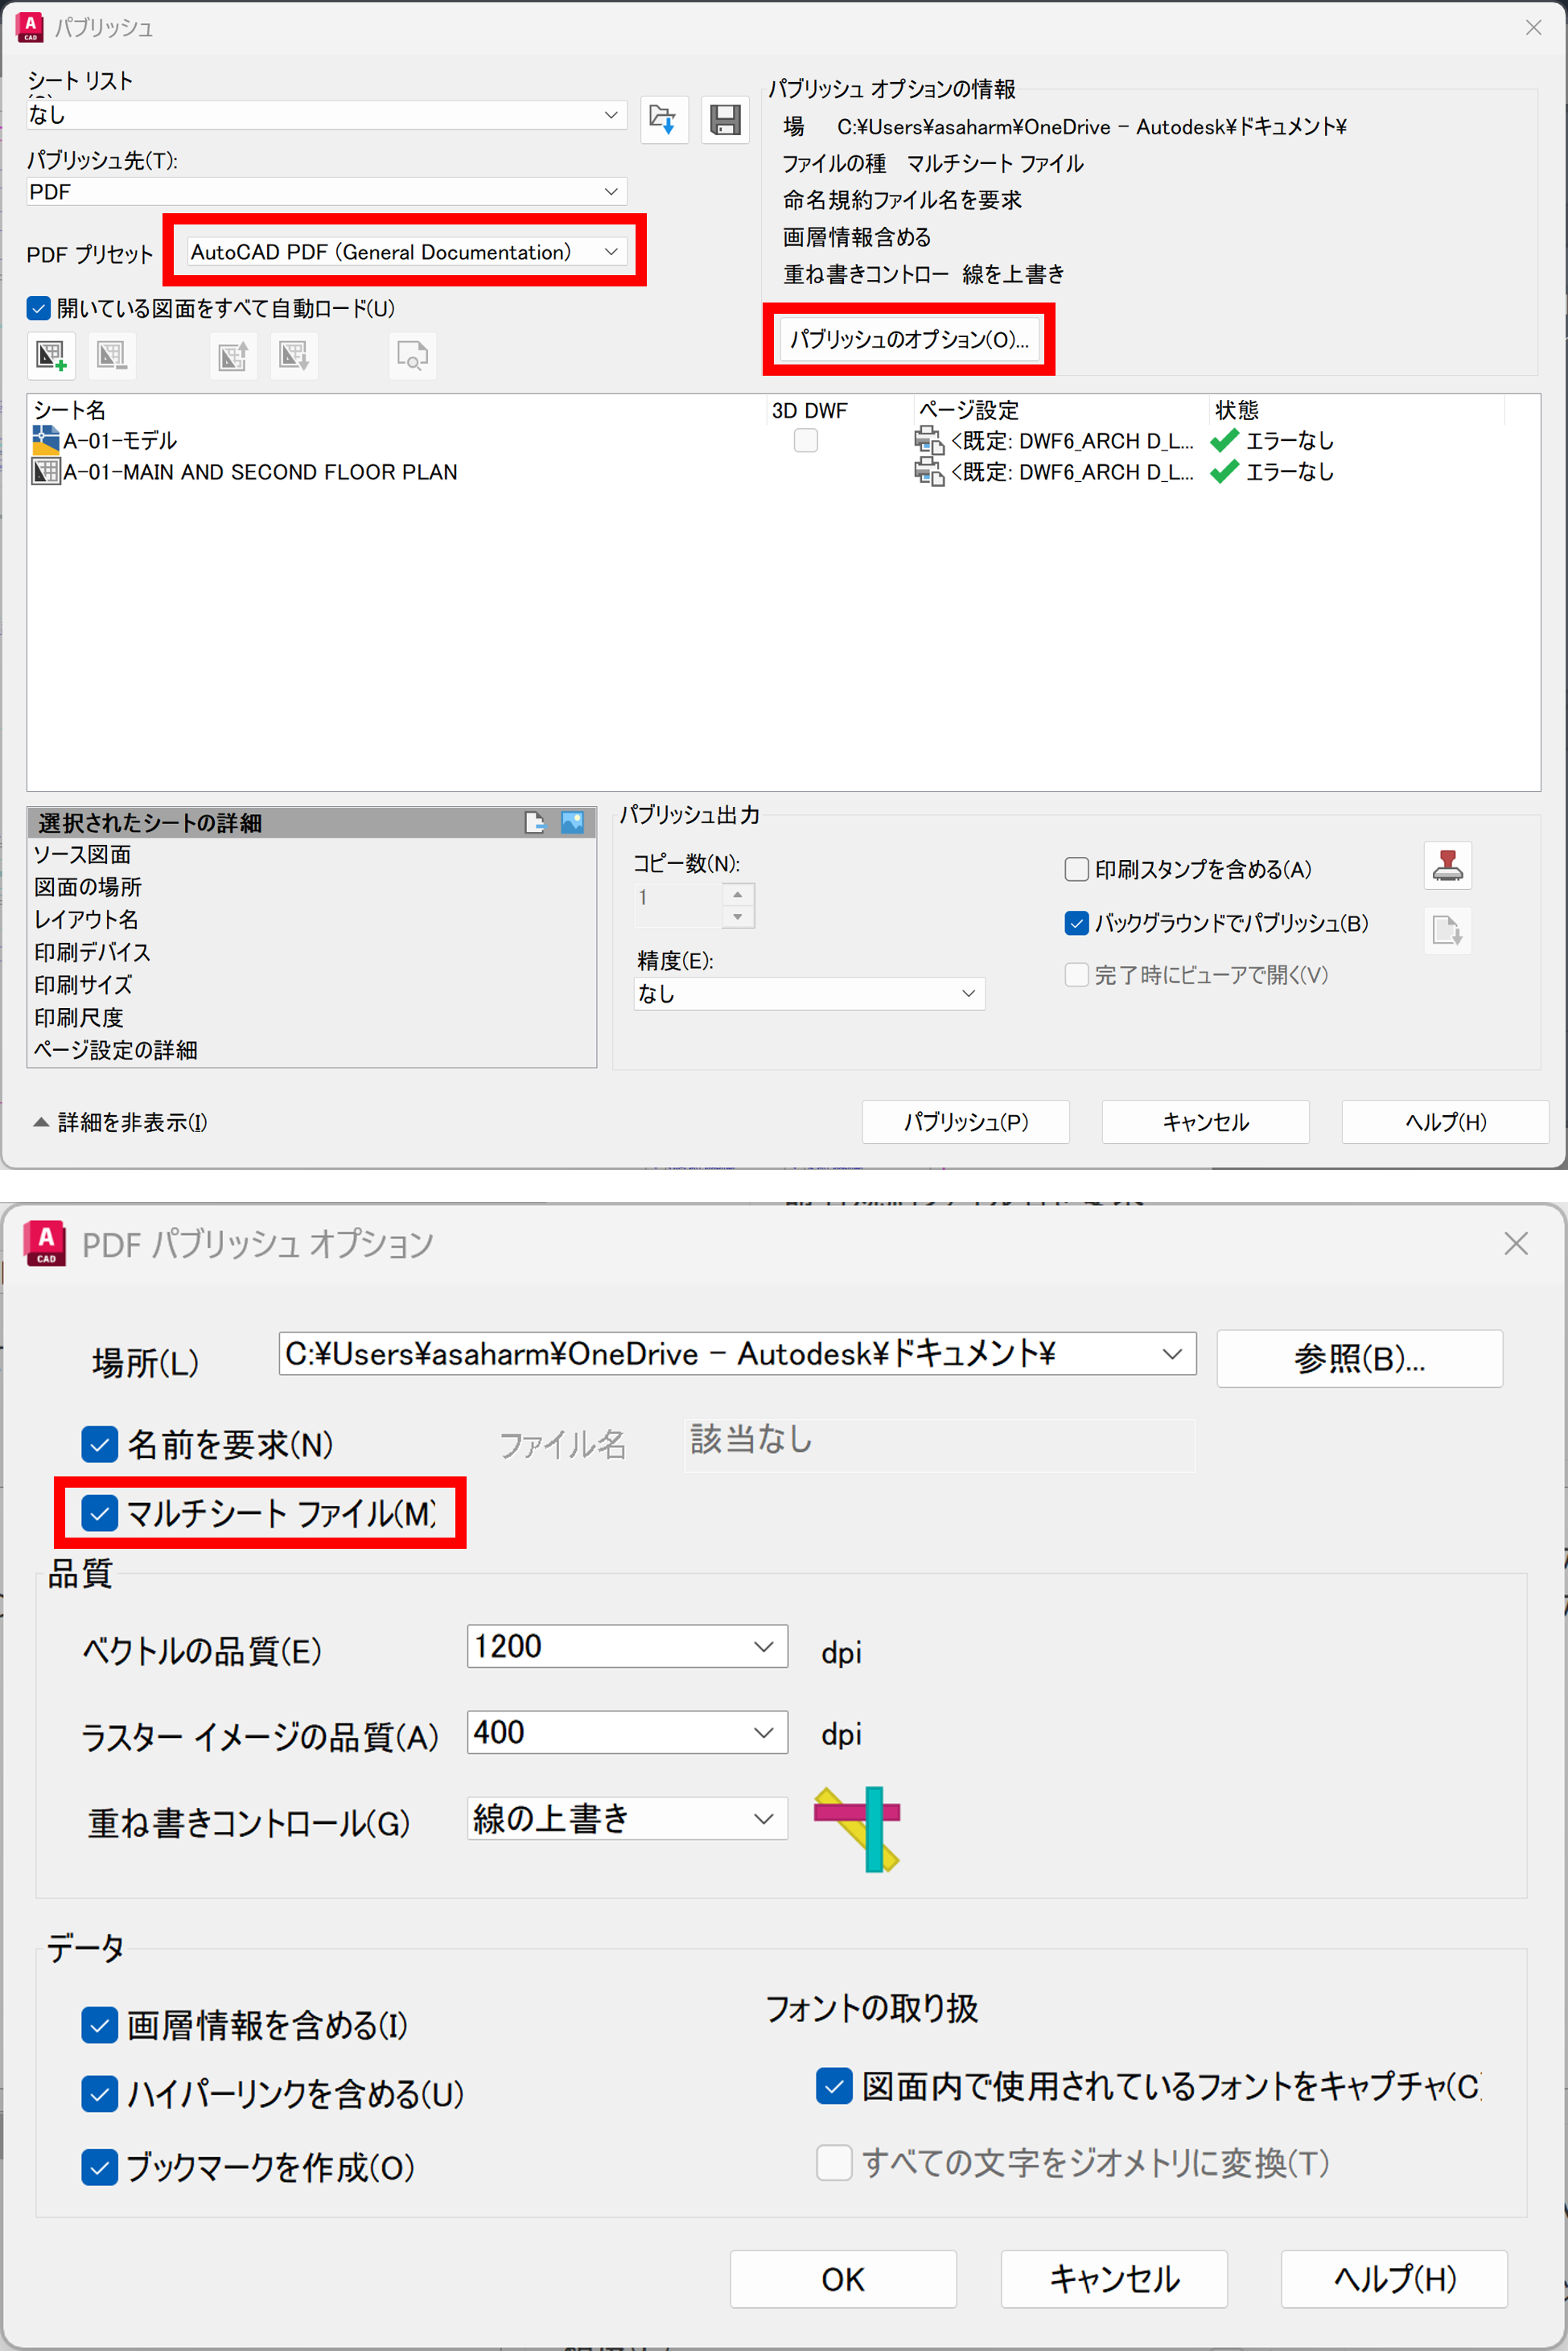The width and height of the screenshot is (1568, 2351).
Task: Click the 選択されたシートの詳細 panel header
Action: pyautogui.click(x=312, y=823)
